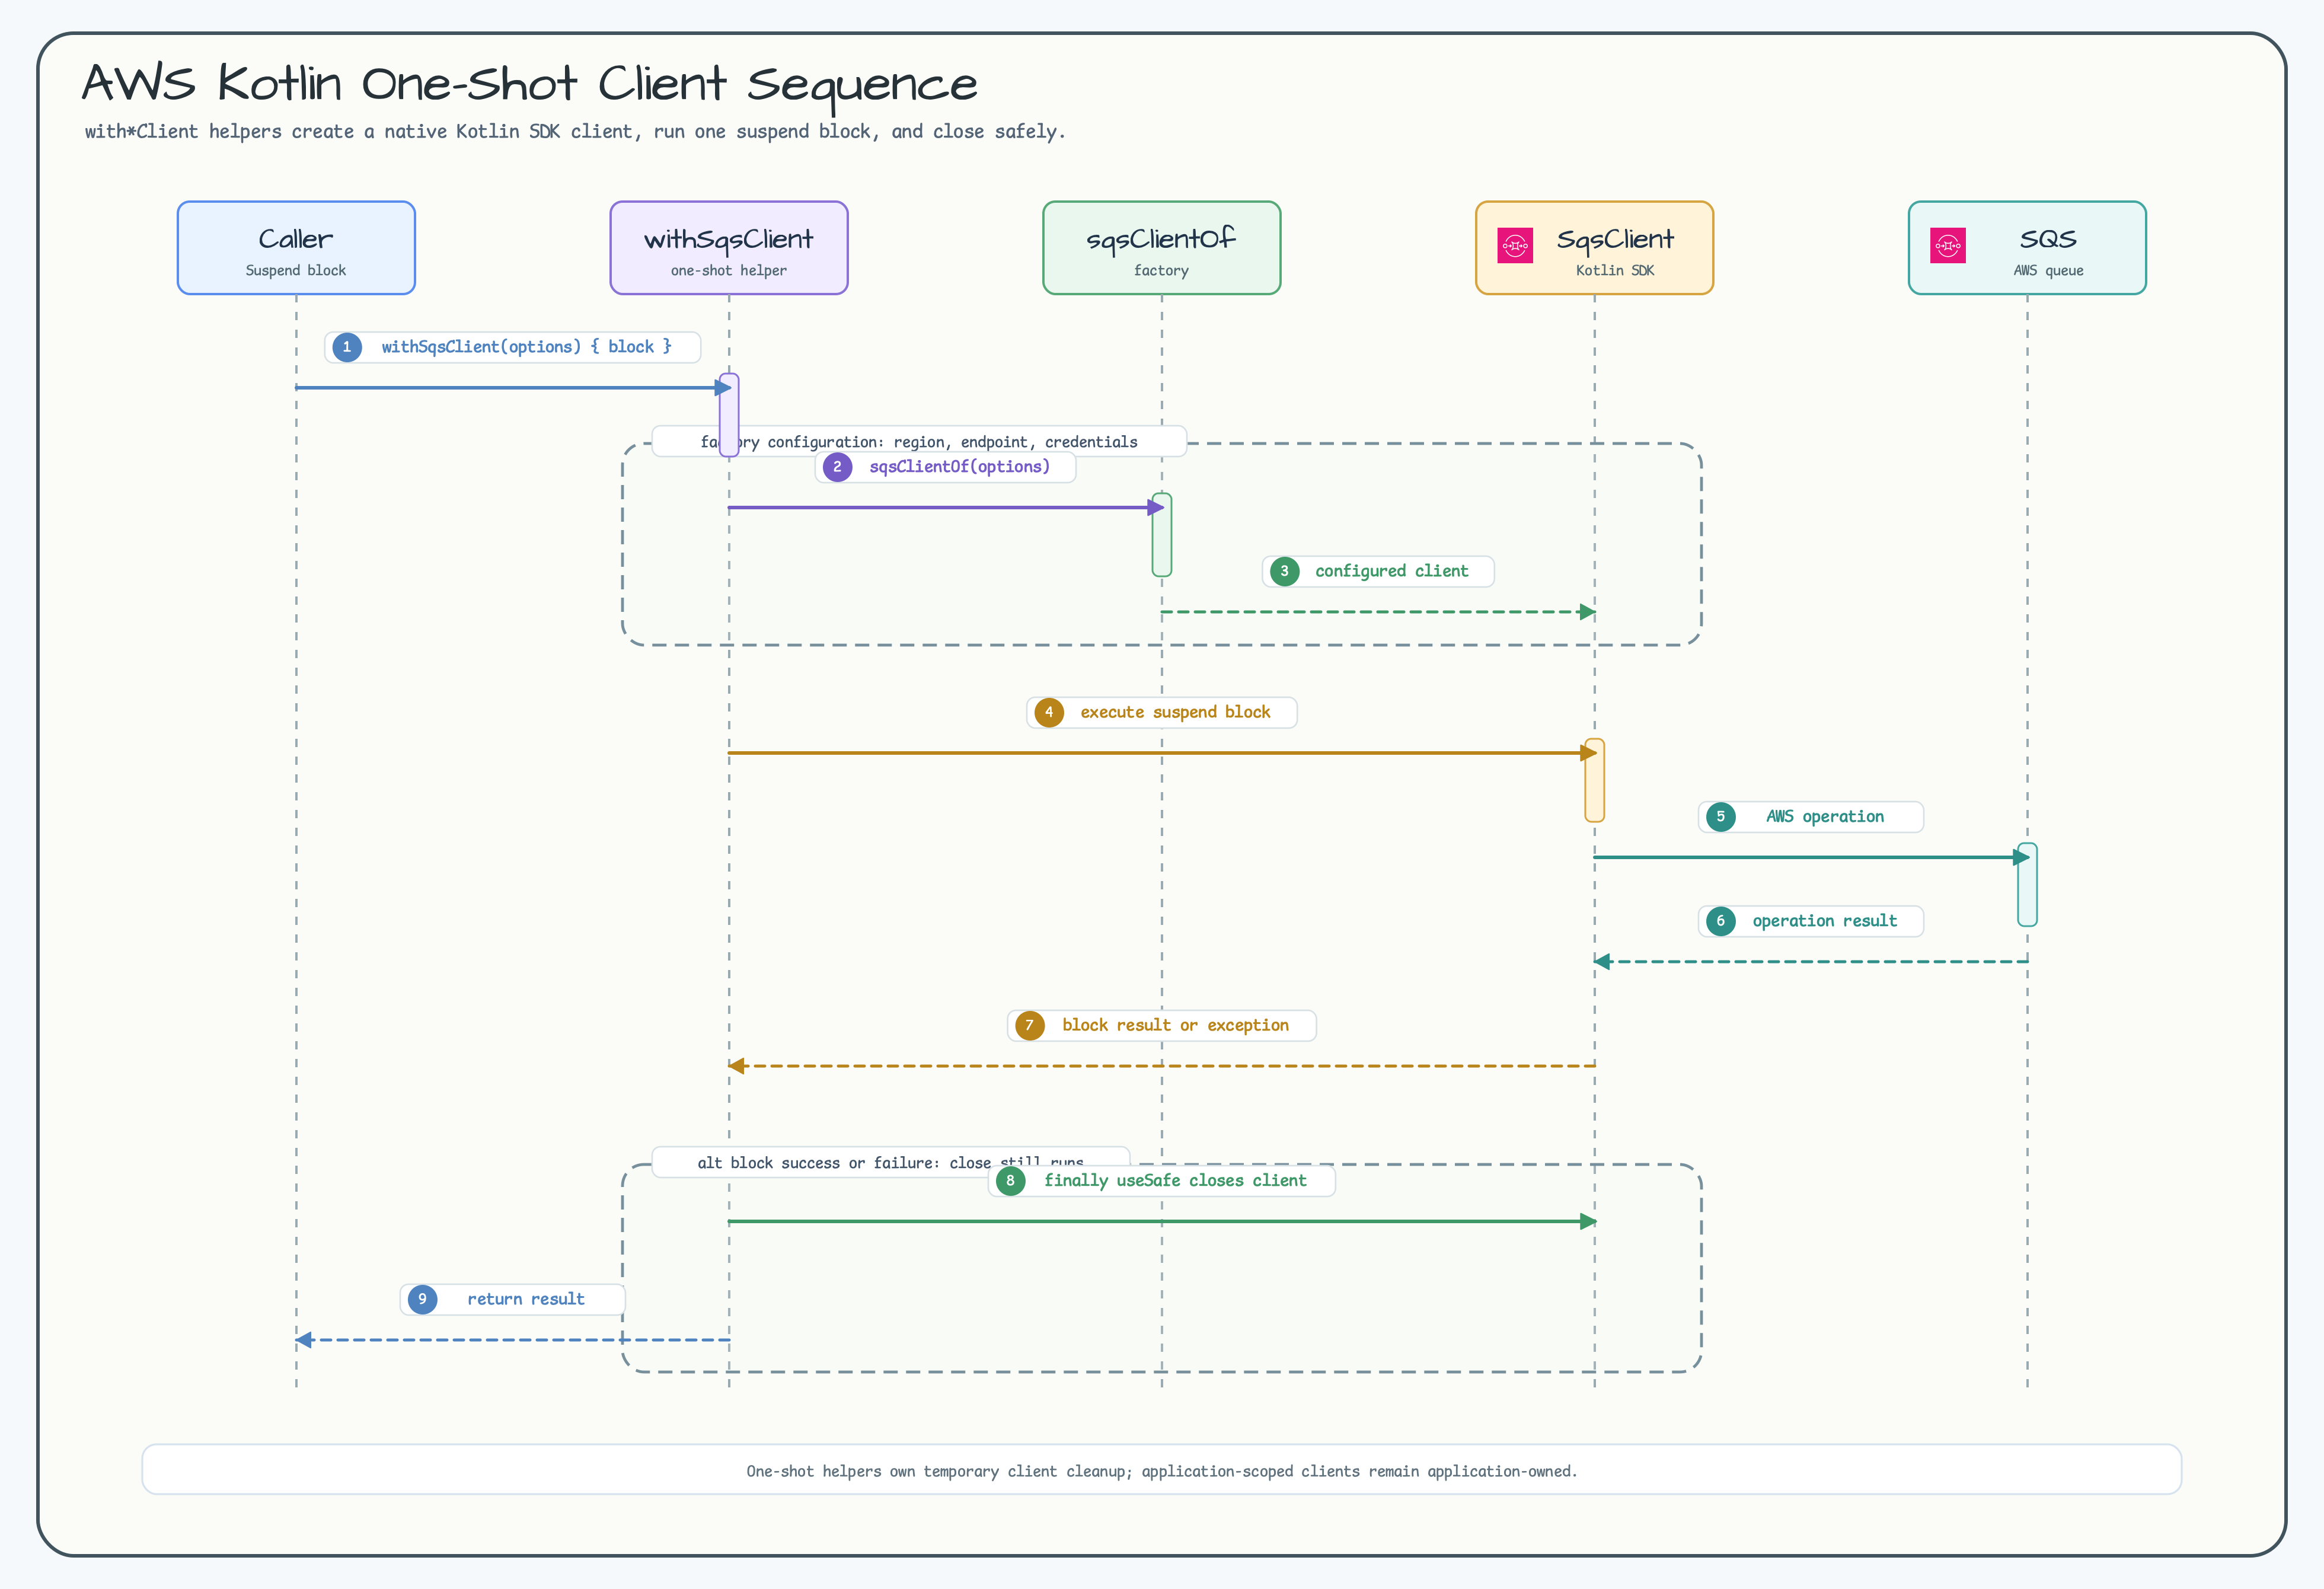The height and width of the screenshot is (1589, 2324).
Task: Click the 'Suspend block' text under Caller
Action: point(296,271)
